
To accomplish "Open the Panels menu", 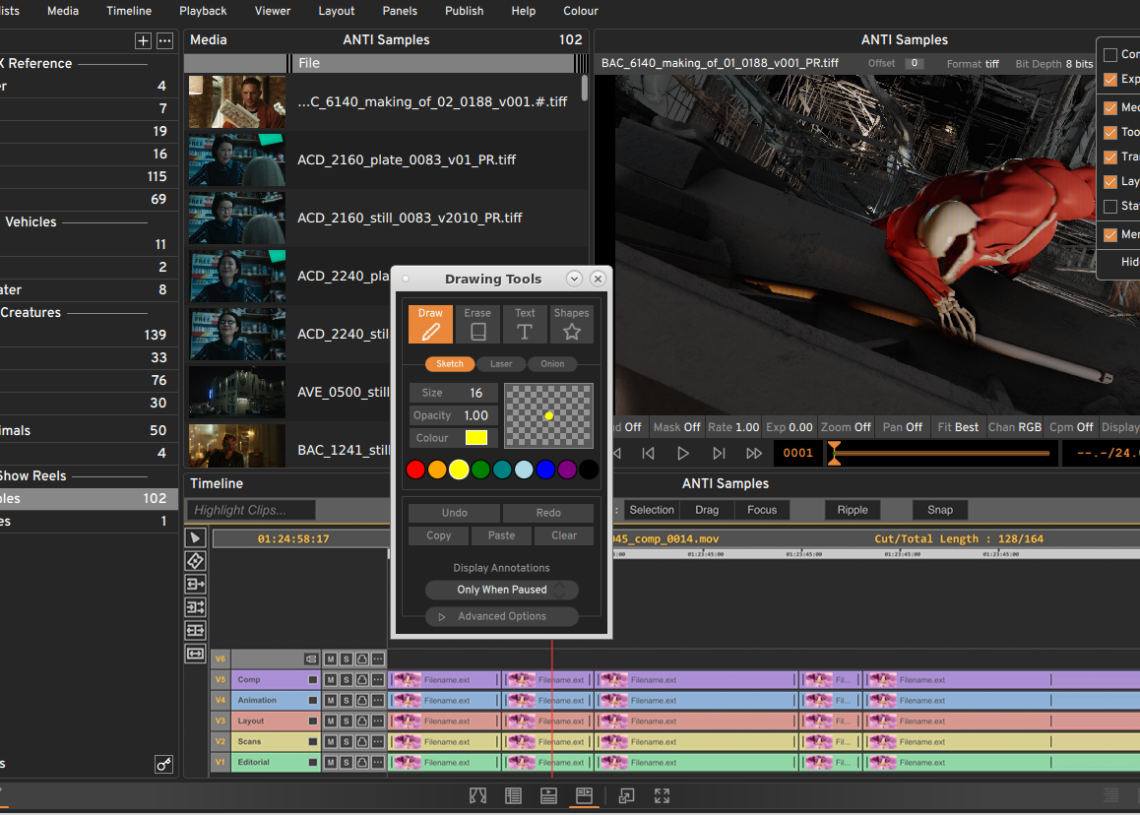I will (400, 11).
